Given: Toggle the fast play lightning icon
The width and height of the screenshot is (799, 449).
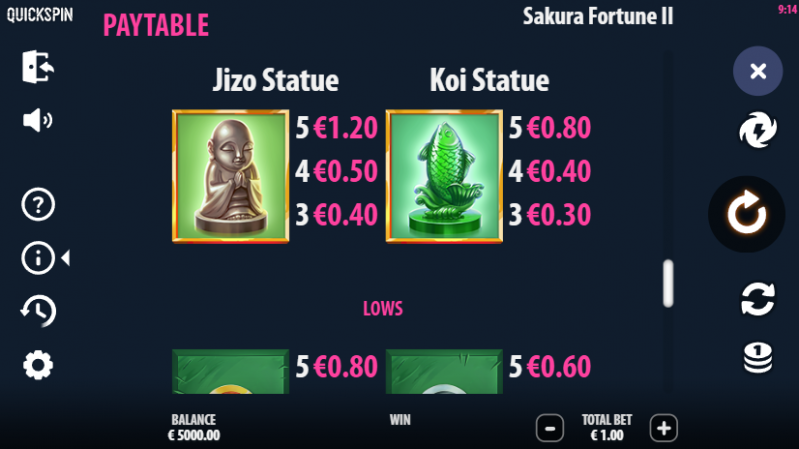Looking at the screenshot, I should [x=758, y=130].
